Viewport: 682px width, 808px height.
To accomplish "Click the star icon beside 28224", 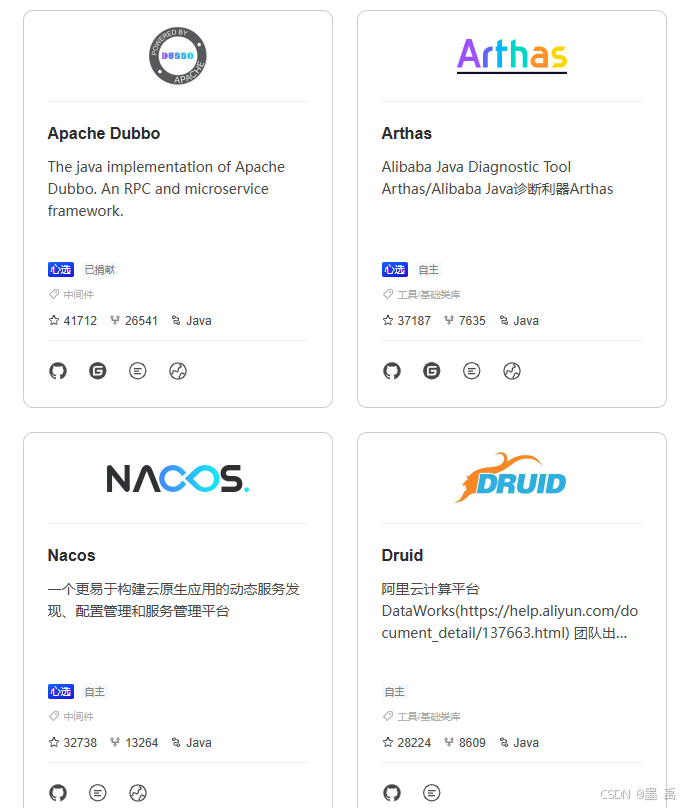I will point(388,742).
